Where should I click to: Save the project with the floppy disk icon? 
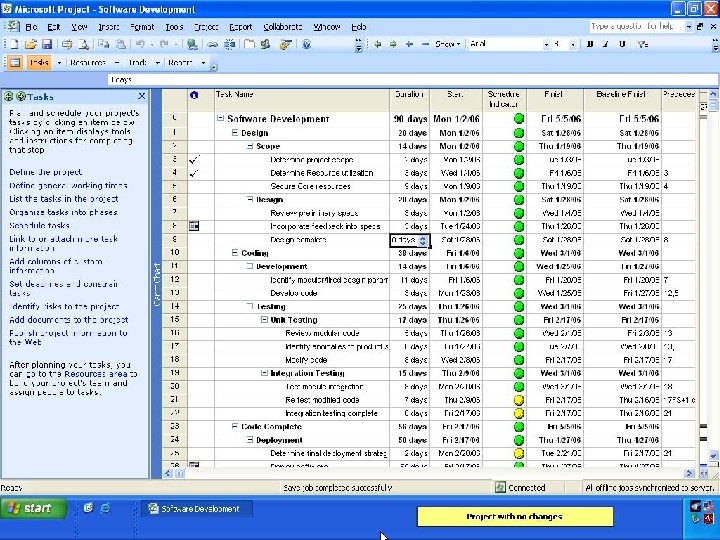47,45
